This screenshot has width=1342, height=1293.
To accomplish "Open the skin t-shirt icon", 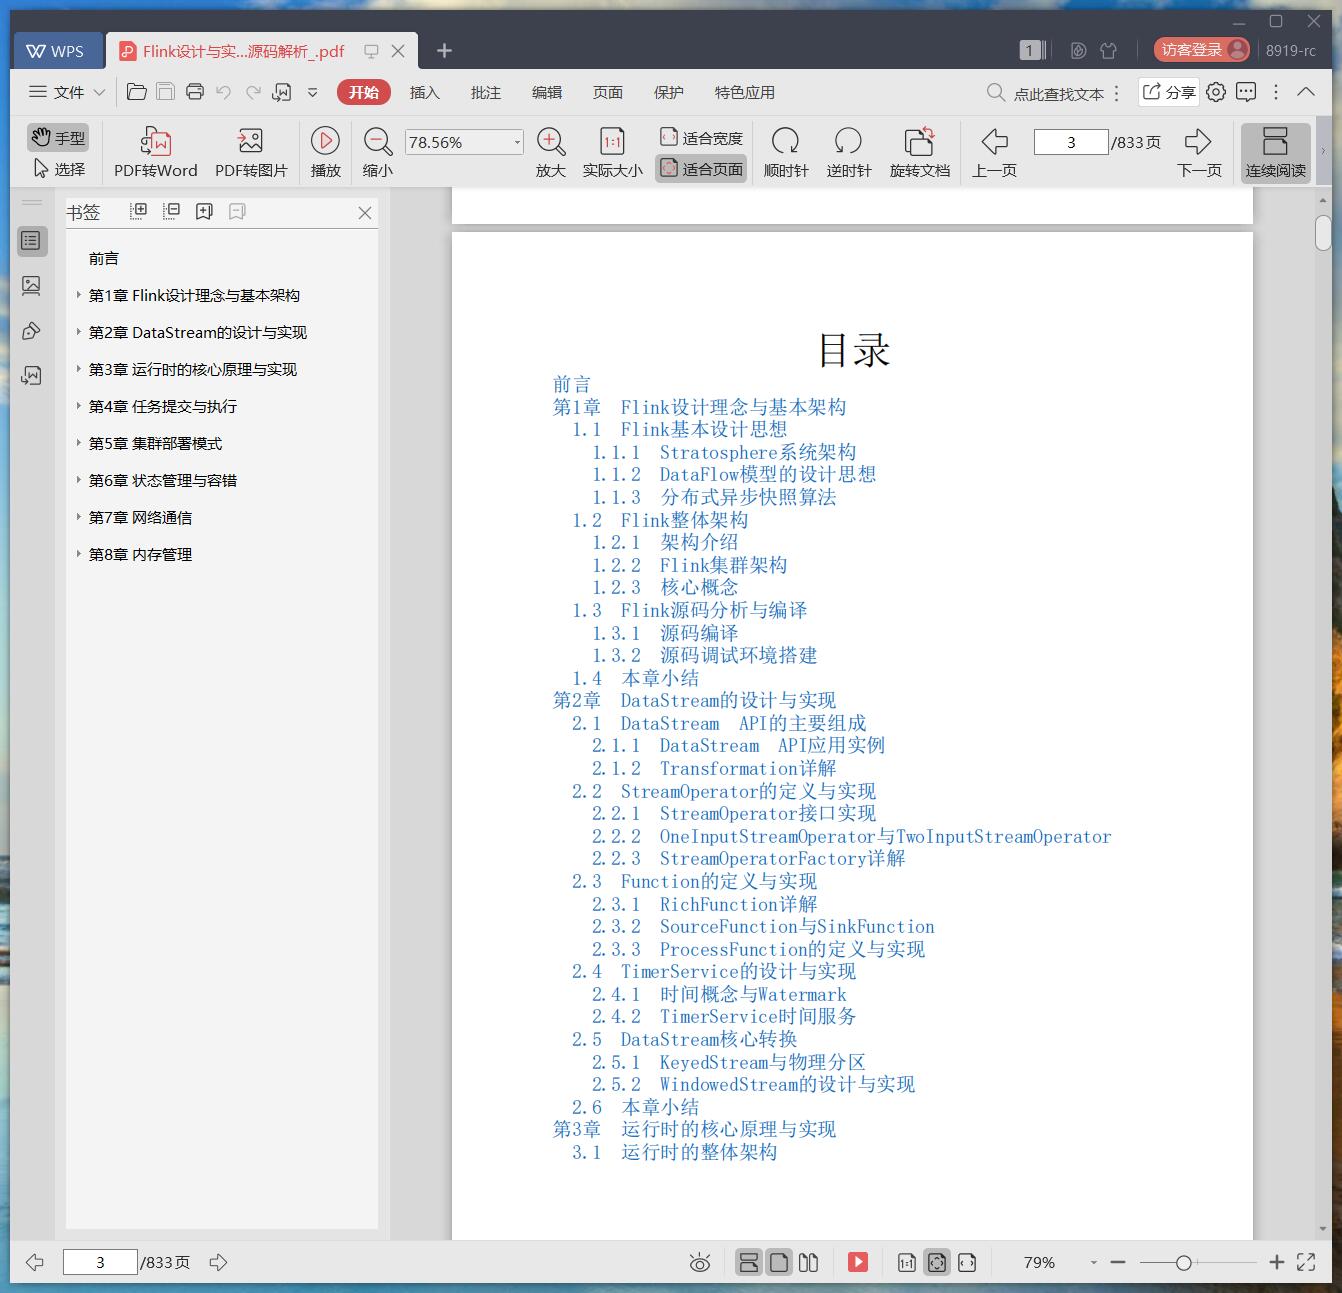I will (1108, 50).
